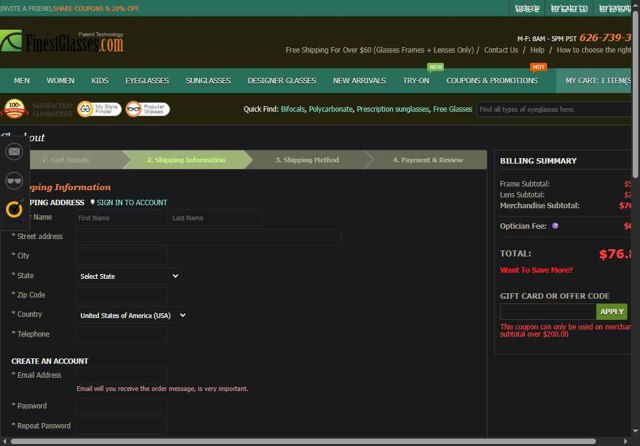Click SIGN IN TO ACCOUNT link
Viewport: 640px width, 446px height.
[x=132, y=202]
